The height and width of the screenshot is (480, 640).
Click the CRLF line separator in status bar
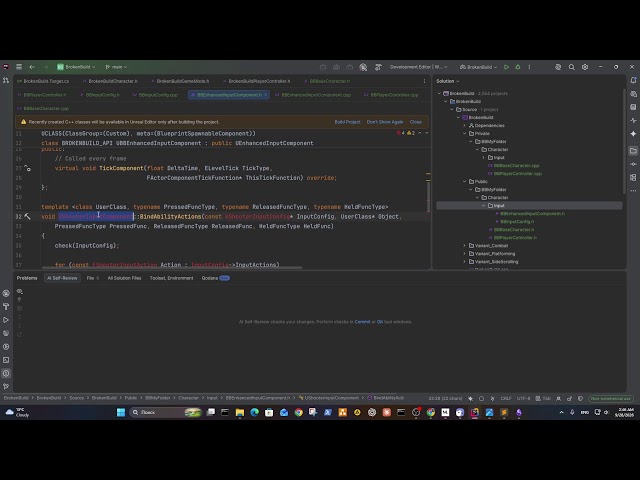click(506, 398)
